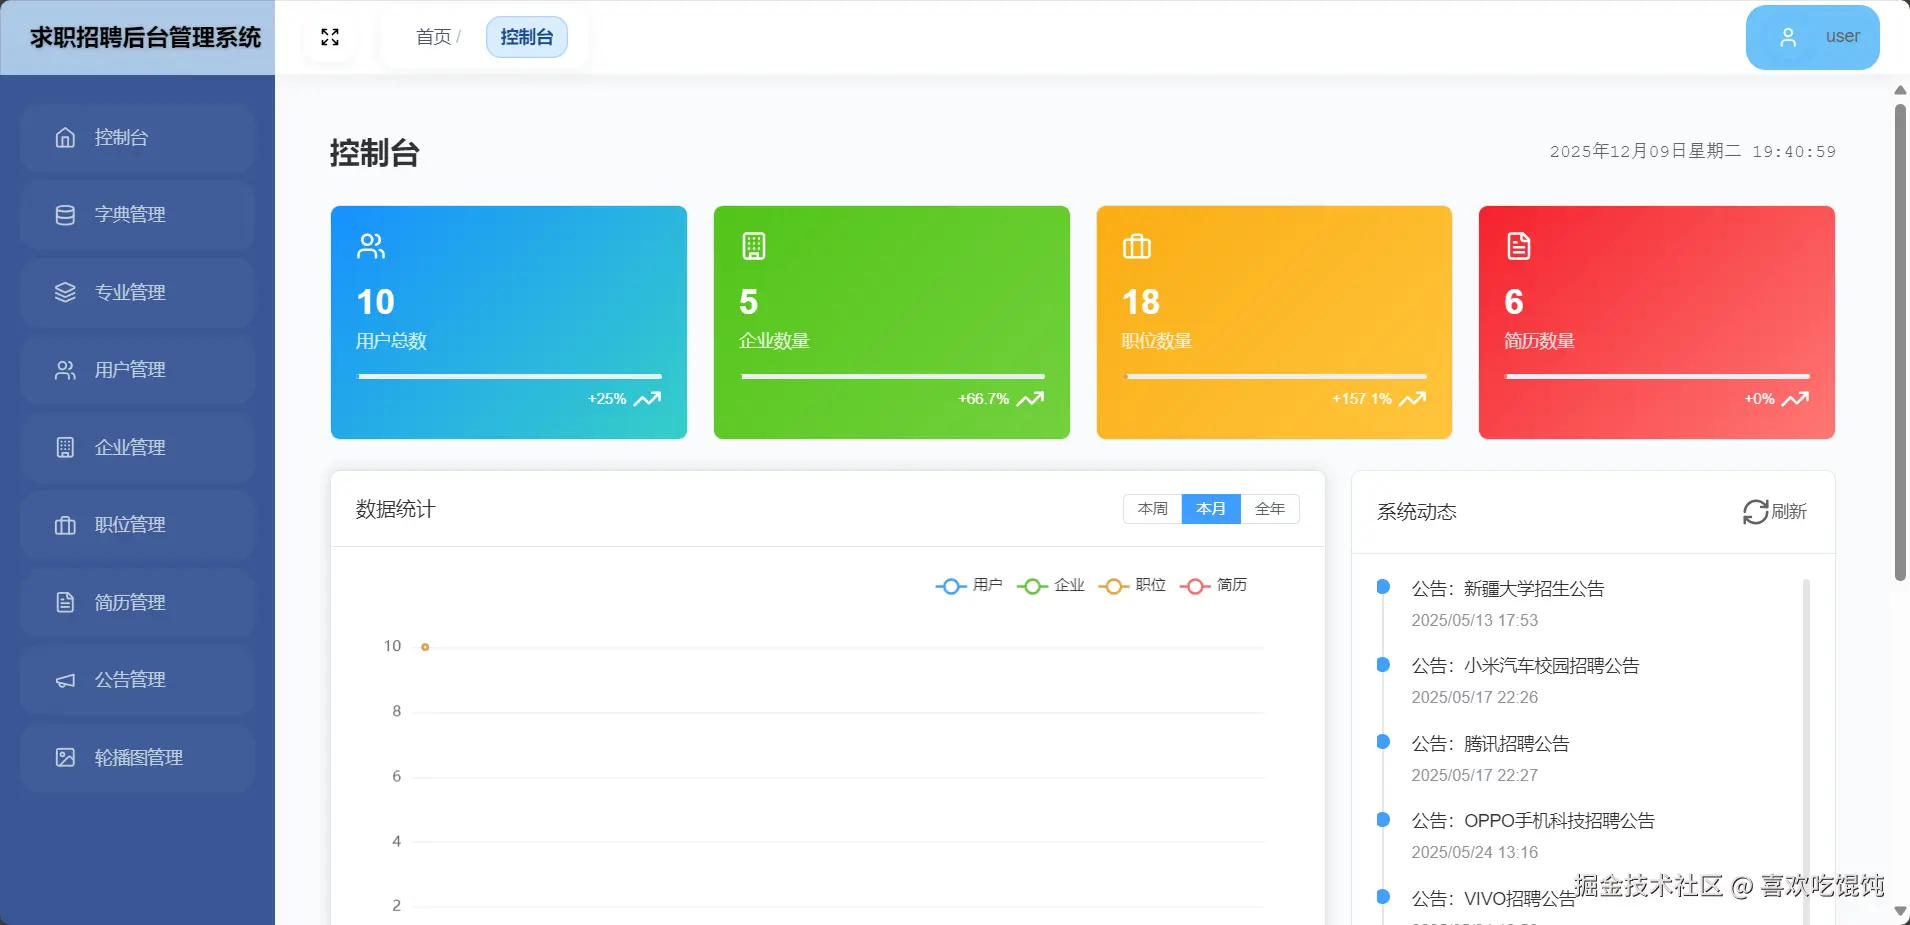Click the 用户总数 progress bar

[x=510, y=376]
